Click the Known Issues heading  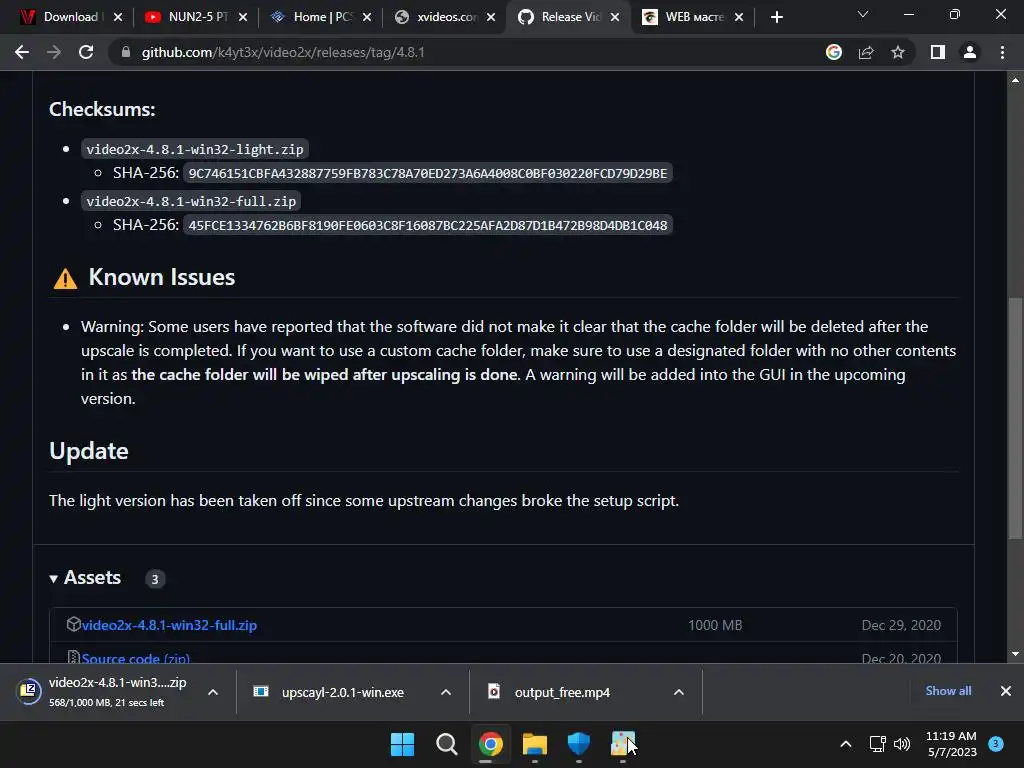(x=161, y=277)
